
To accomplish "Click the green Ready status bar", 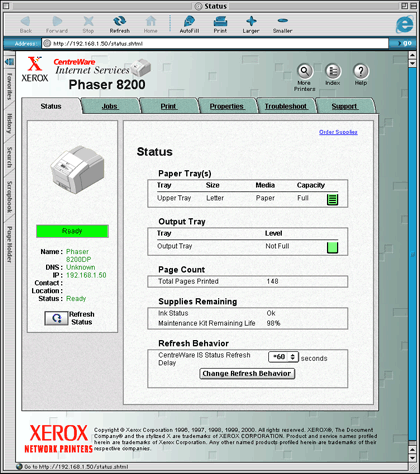I will click(72, 231).
